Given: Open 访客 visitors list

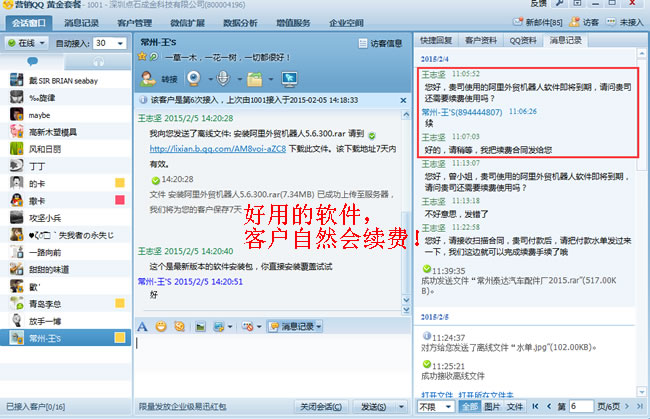Looking at the screenshot, I should (584, 22).
